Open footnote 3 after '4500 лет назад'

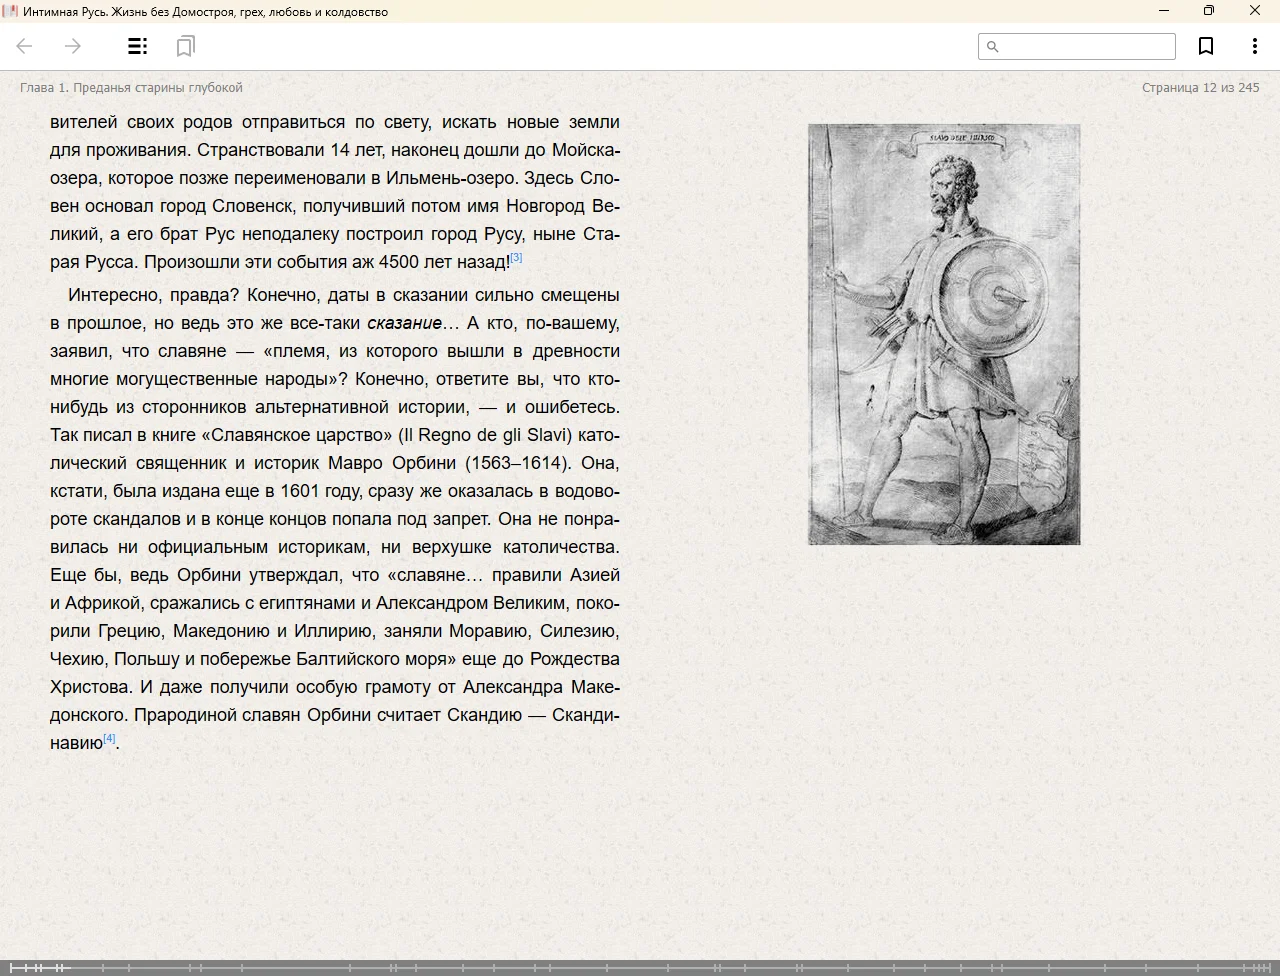(516, 258)
